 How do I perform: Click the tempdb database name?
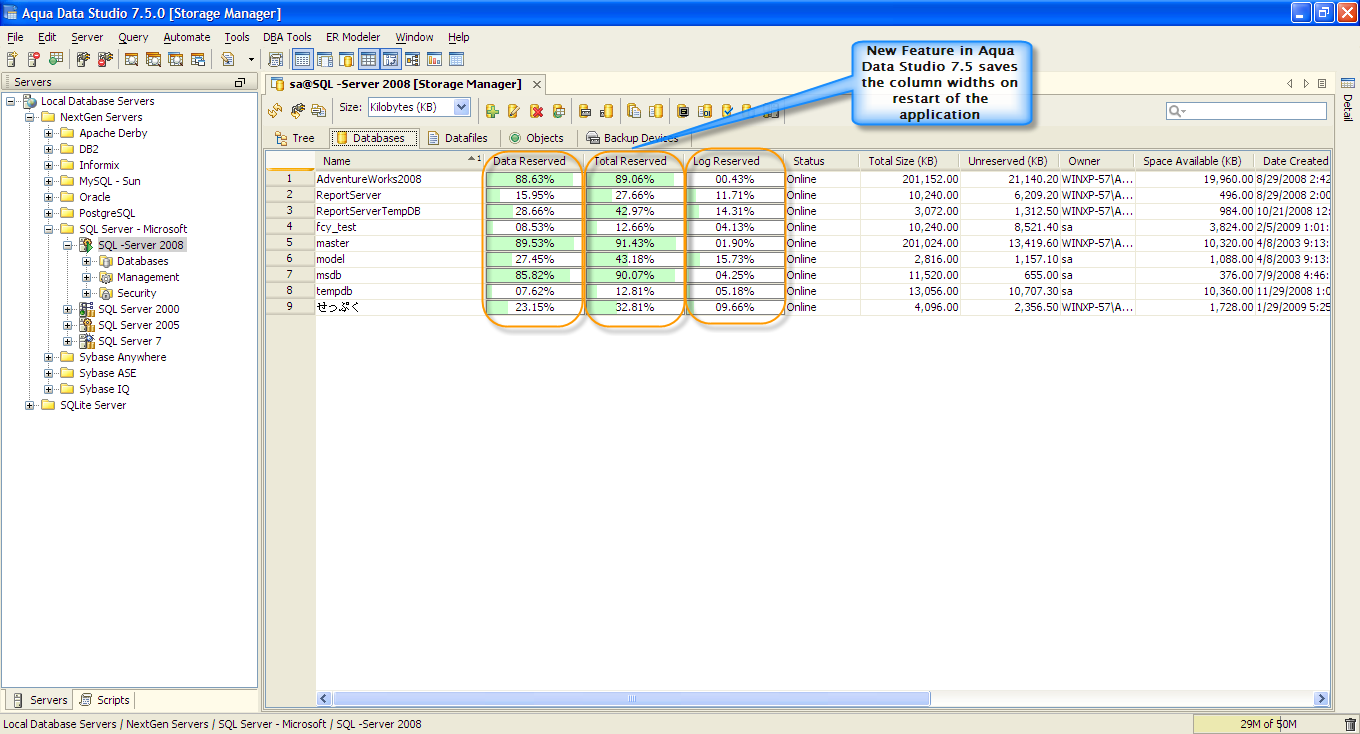pyautogui.click(x=334, y=291)
